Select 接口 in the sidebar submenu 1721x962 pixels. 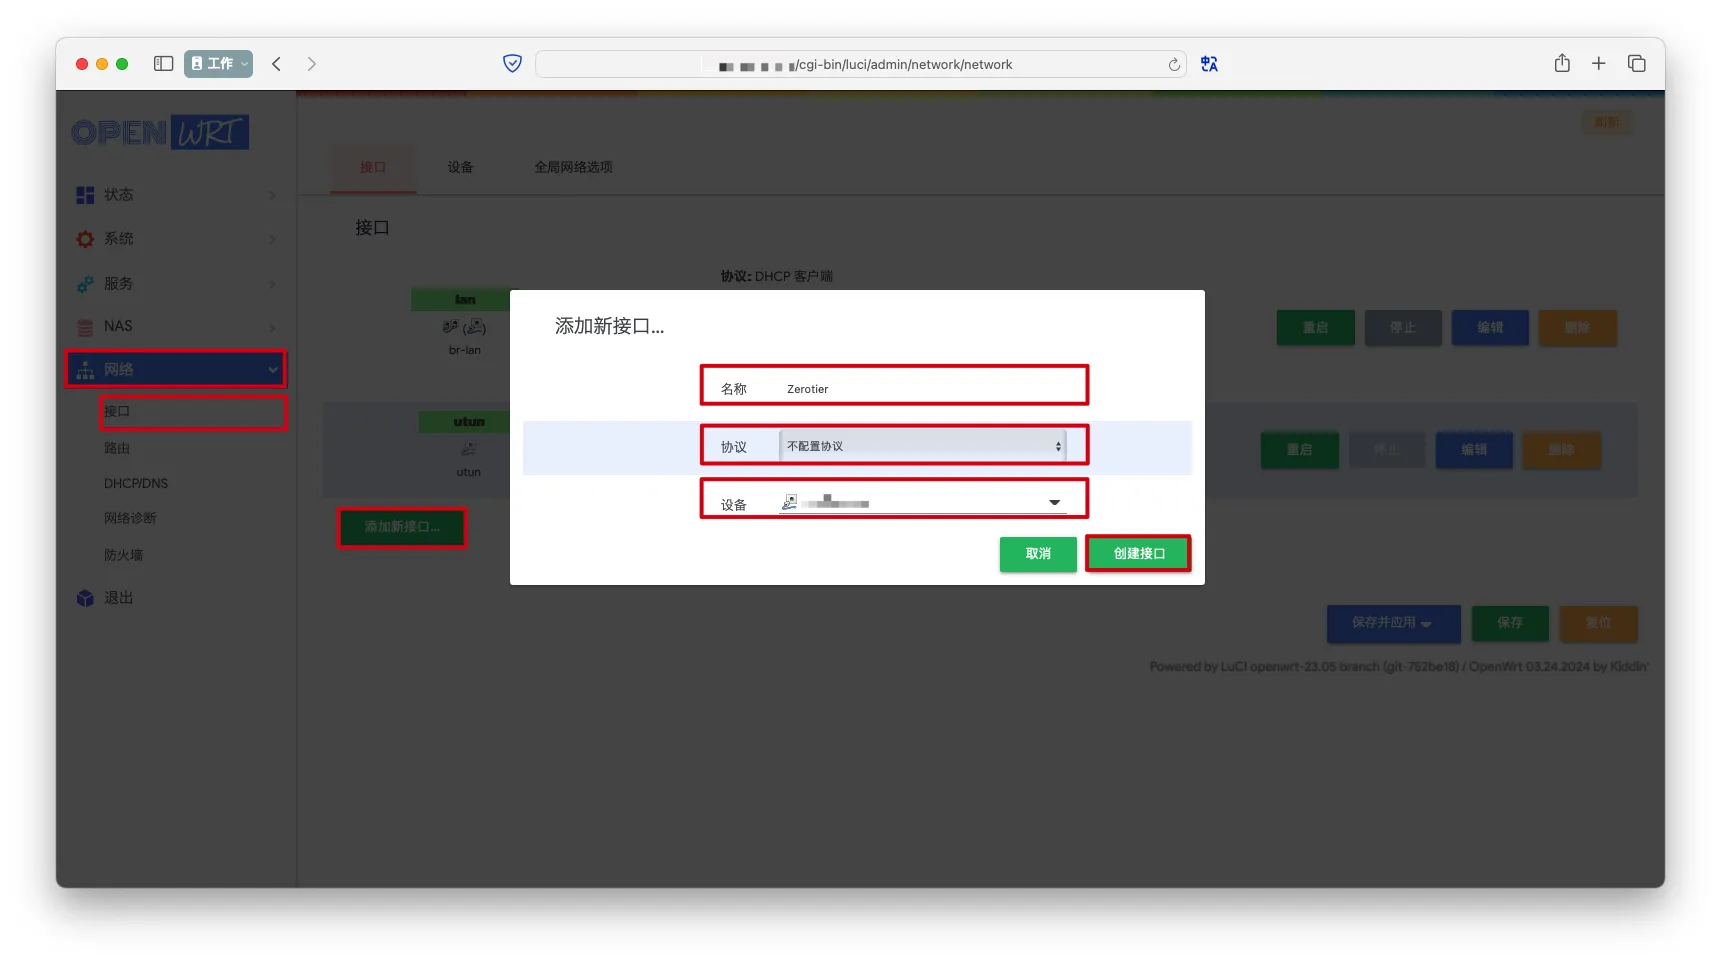tap(117, 412)
